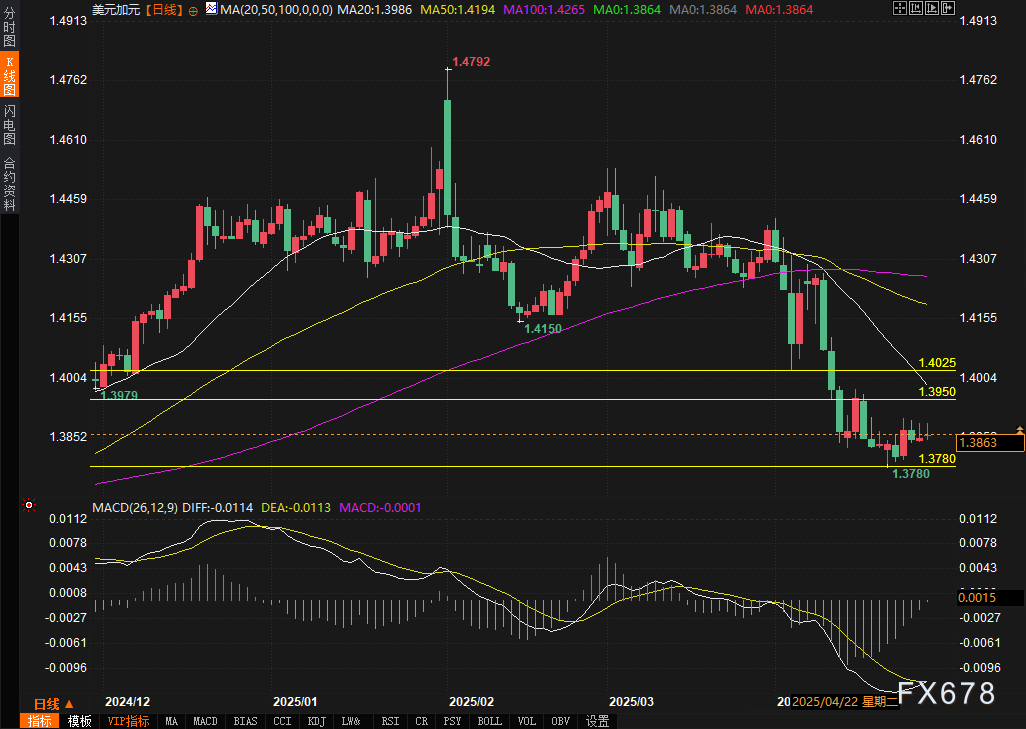Toggle the MACD indicator button
The height and width of the screenshot is (729, 1026).
(205, 721)
